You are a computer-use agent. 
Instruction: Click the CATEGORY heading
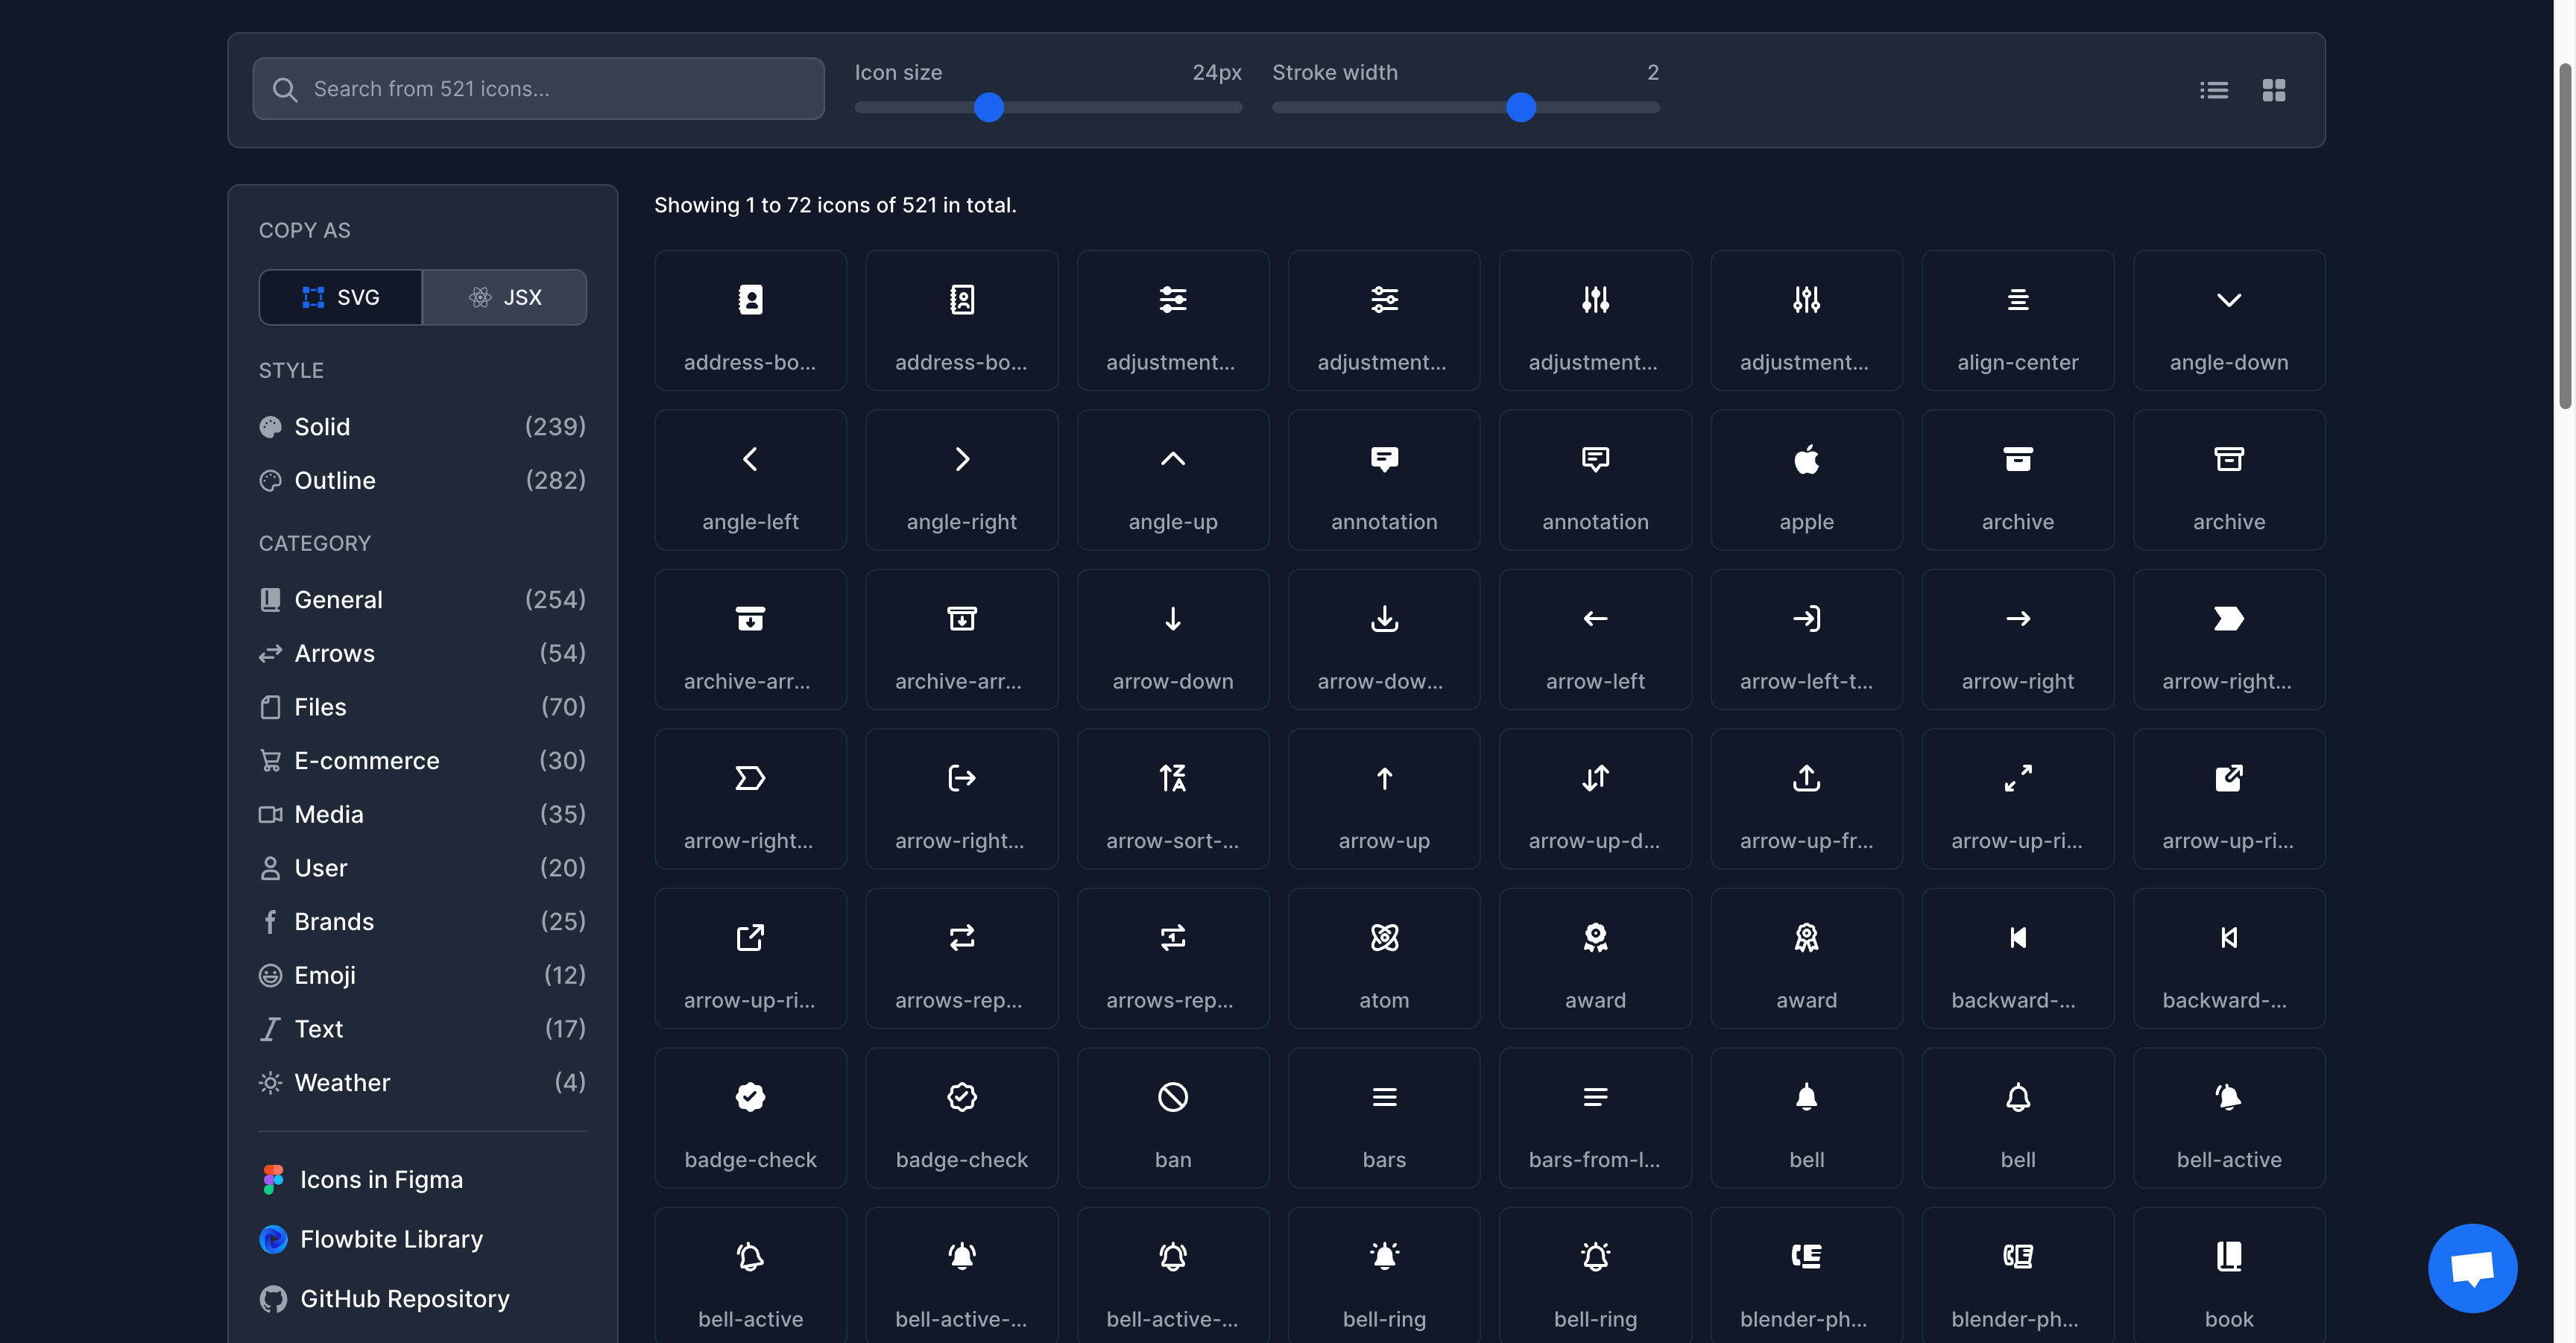[x=315, y=543]
